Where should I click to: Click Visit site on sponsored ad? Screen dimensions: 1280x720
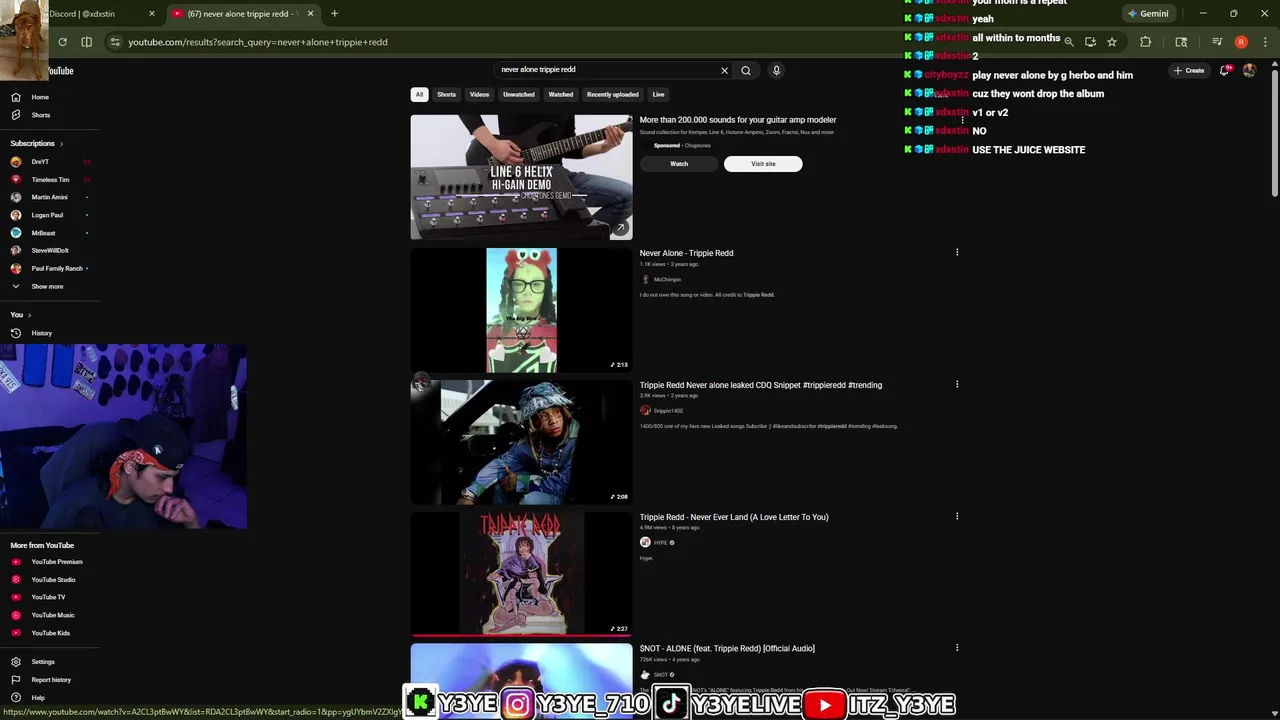coord(763,164)
